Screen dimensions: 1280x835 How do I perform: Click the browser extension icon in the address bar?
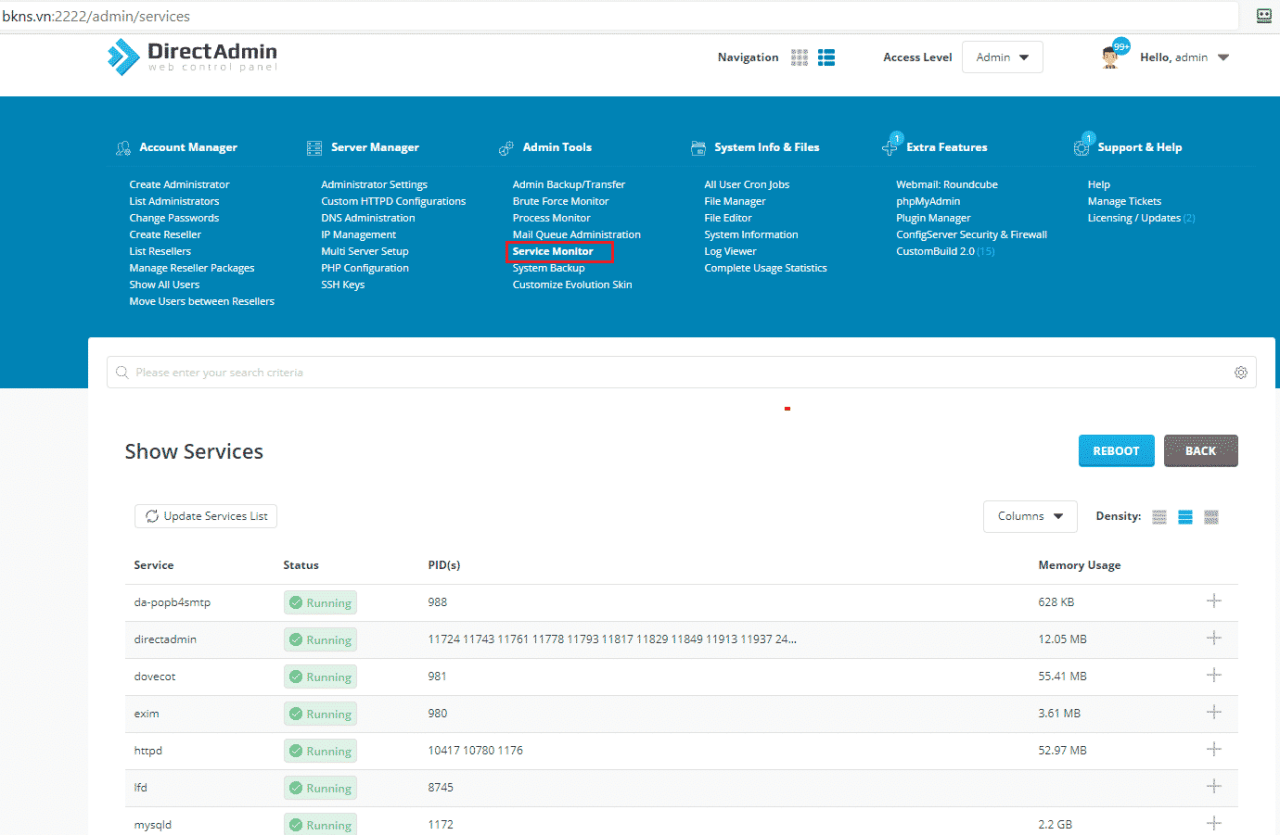pos(1262,15)
